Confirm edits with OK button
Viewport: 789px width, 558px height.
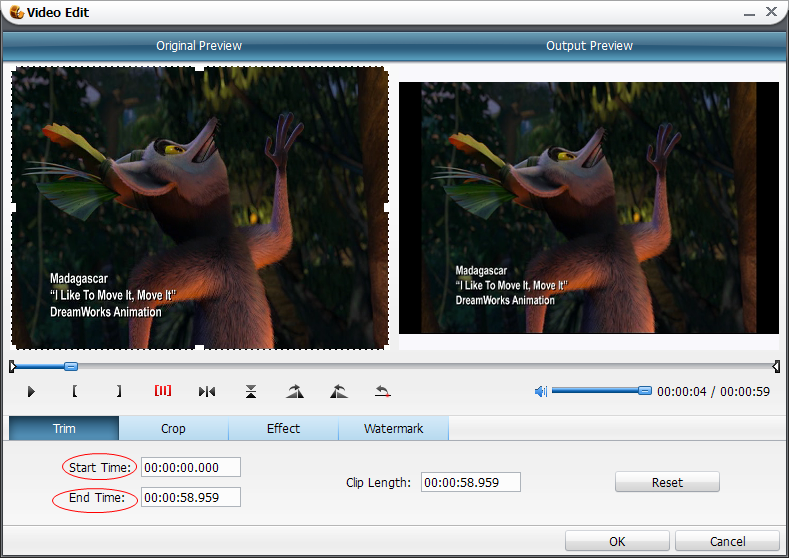point(617,541)
